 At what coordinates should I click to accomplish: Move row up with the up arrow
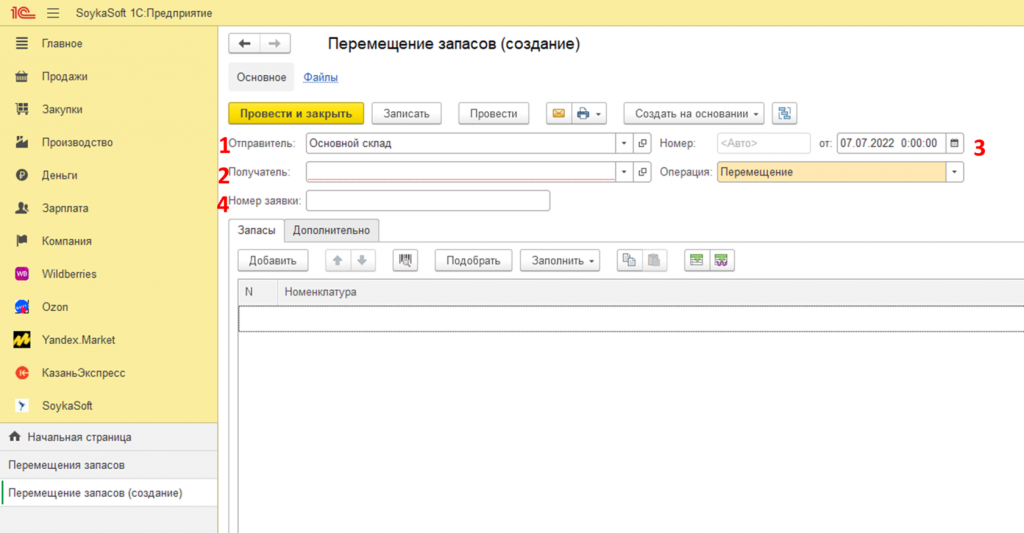pyautogui.click(x=337, y=261)
